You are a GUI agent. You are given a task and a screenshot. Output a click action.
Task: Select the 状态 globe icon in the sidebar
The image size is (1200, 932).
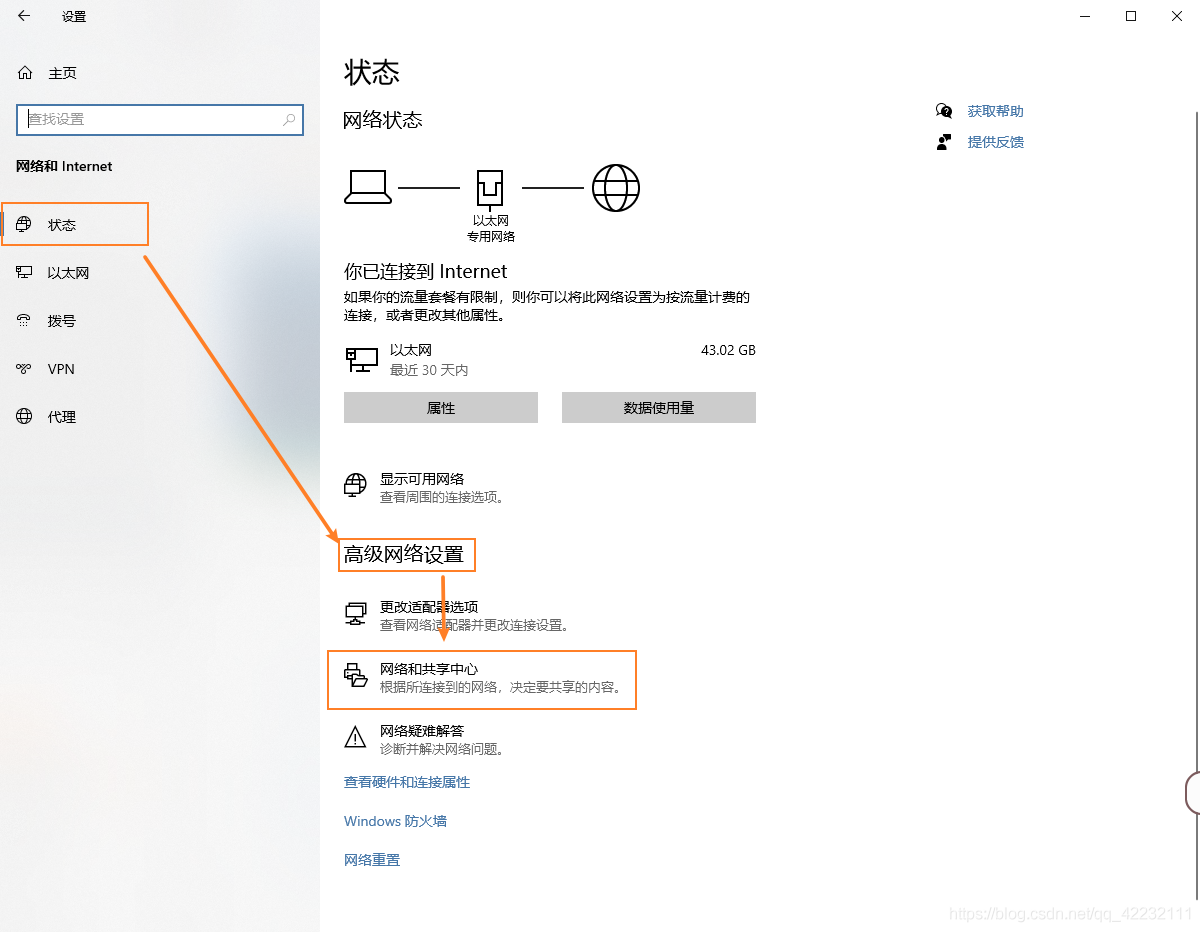25,225
